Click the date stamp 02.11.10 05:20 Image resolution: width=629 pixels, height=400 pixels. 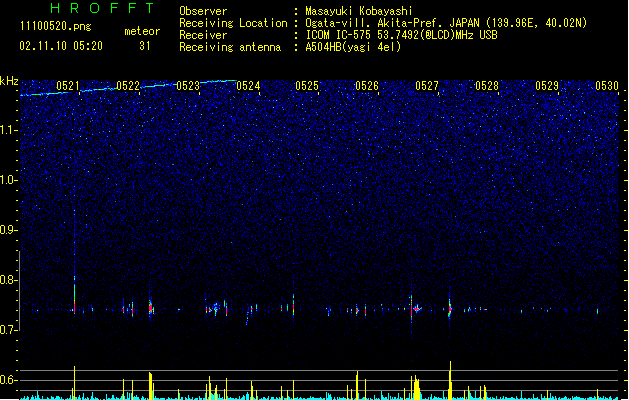[61, 46]
